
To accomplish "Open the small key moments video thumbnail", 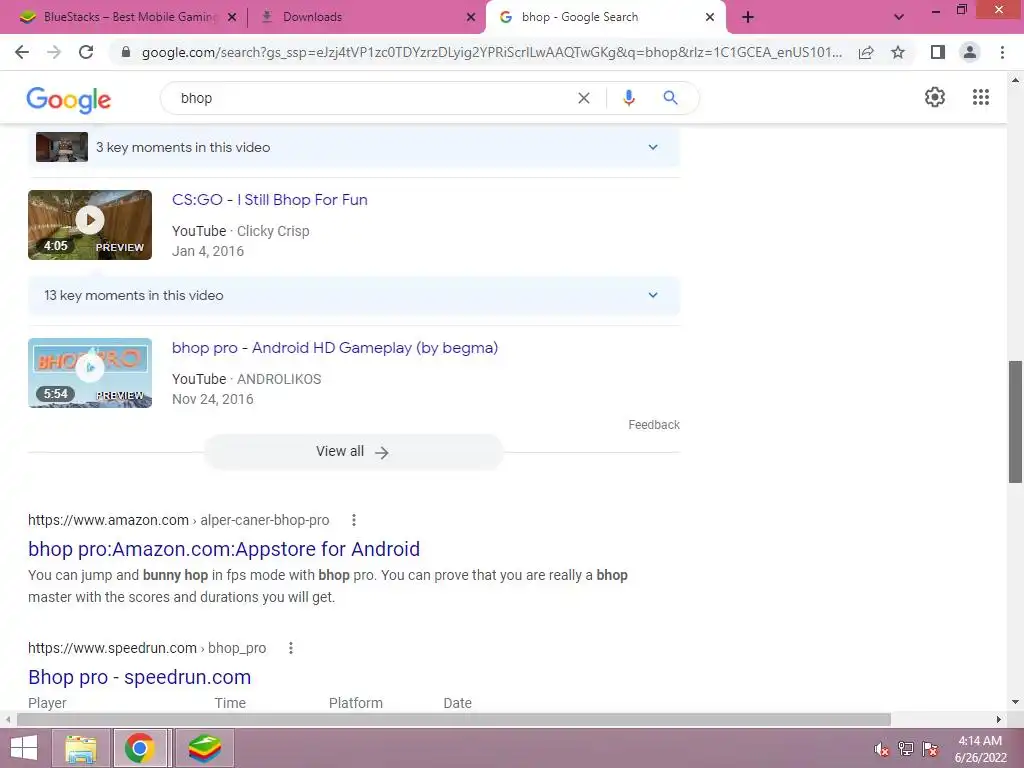I will point(61,147).
